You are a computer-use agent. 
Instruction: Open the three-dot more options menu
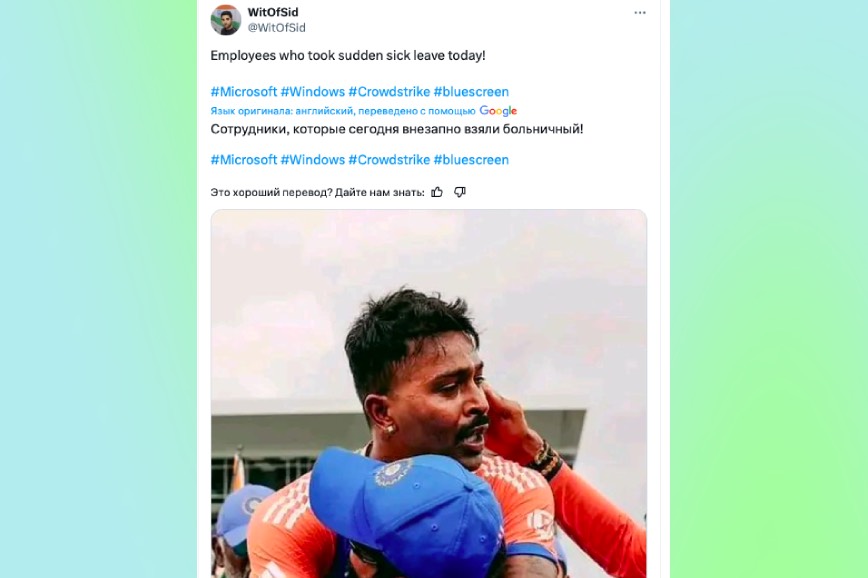click(640, 13)
